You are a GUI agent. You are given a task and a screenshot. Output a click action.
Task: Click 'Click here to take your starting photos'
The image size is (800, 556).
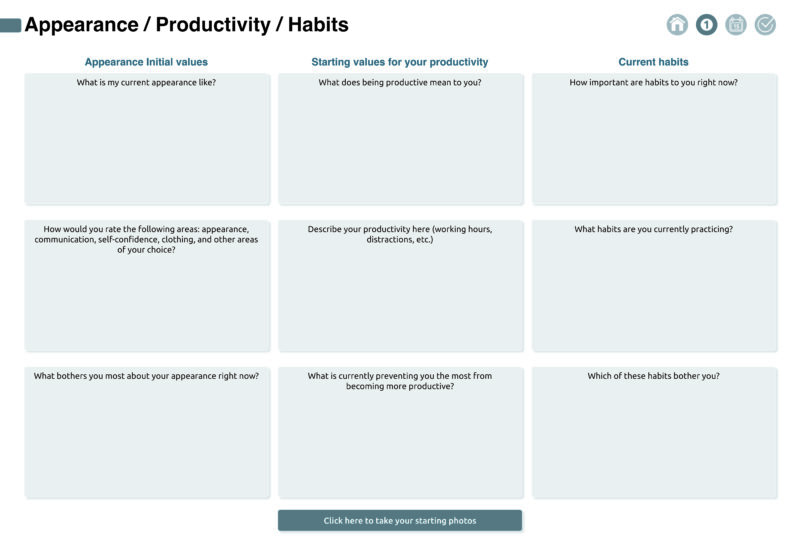(x=400, y=520)
